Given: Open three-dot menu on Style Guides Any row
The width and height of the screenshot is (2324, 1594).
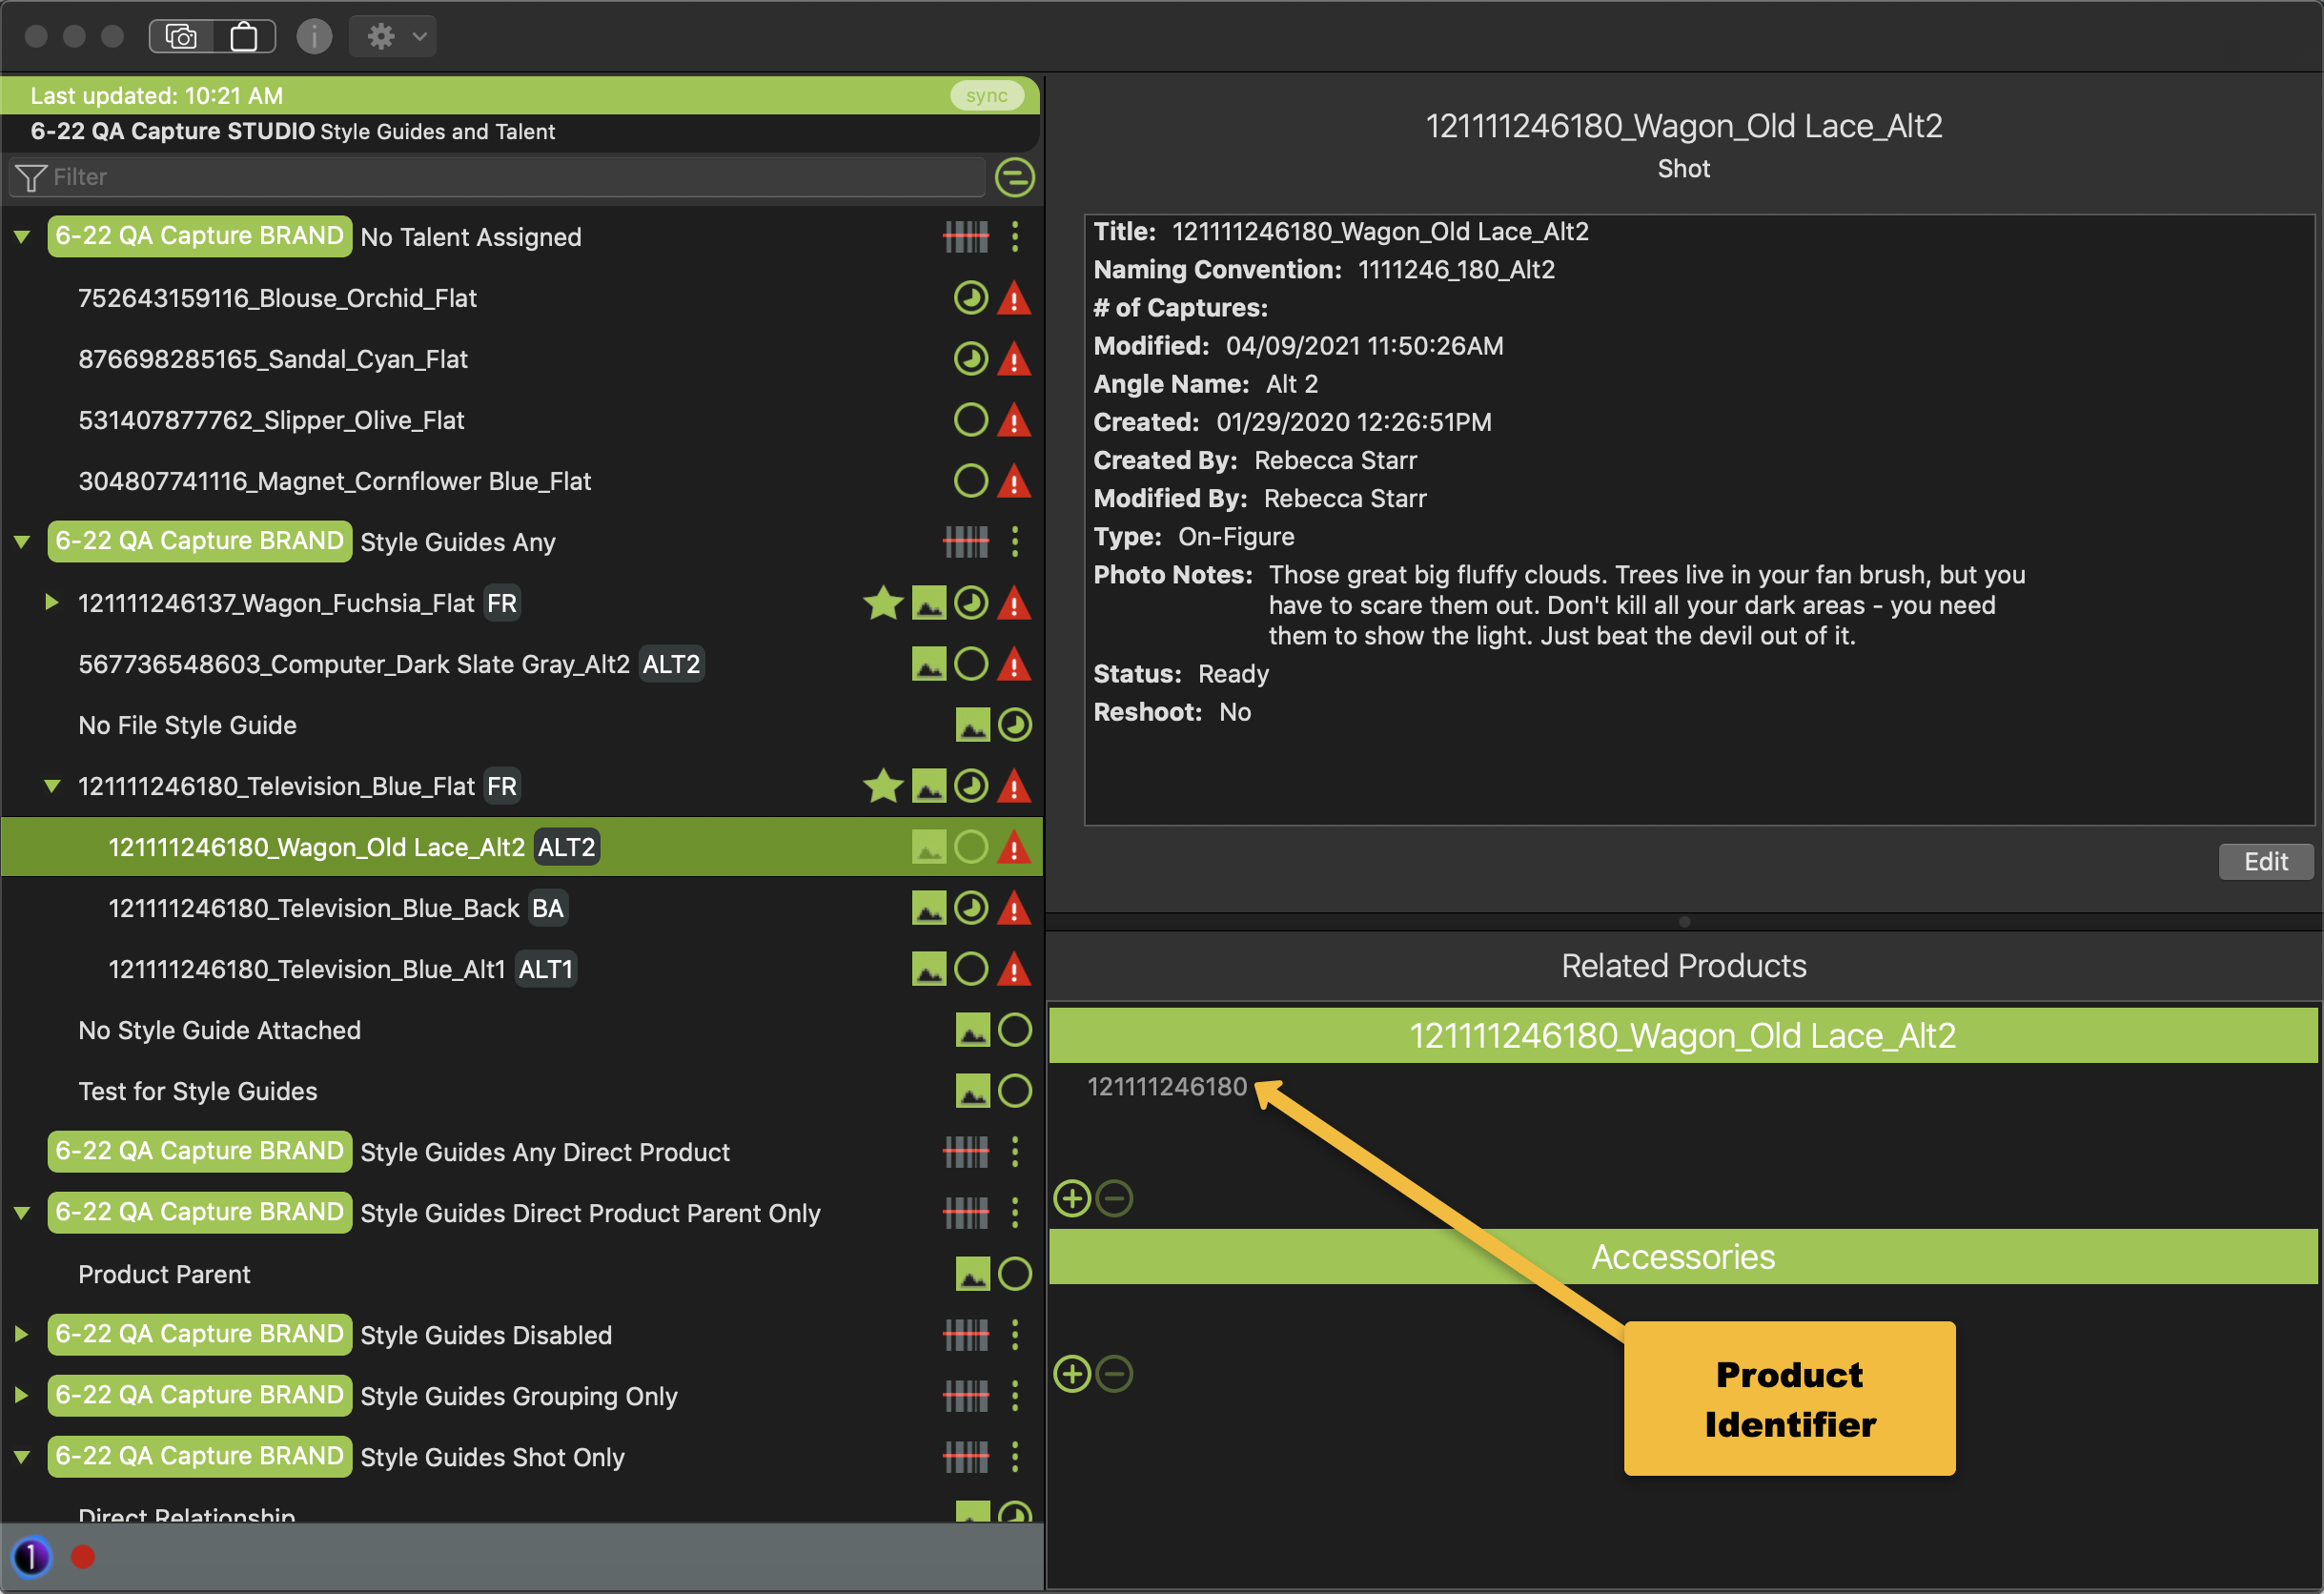Looking at the screenshot, I should (x=1015, y=542).
